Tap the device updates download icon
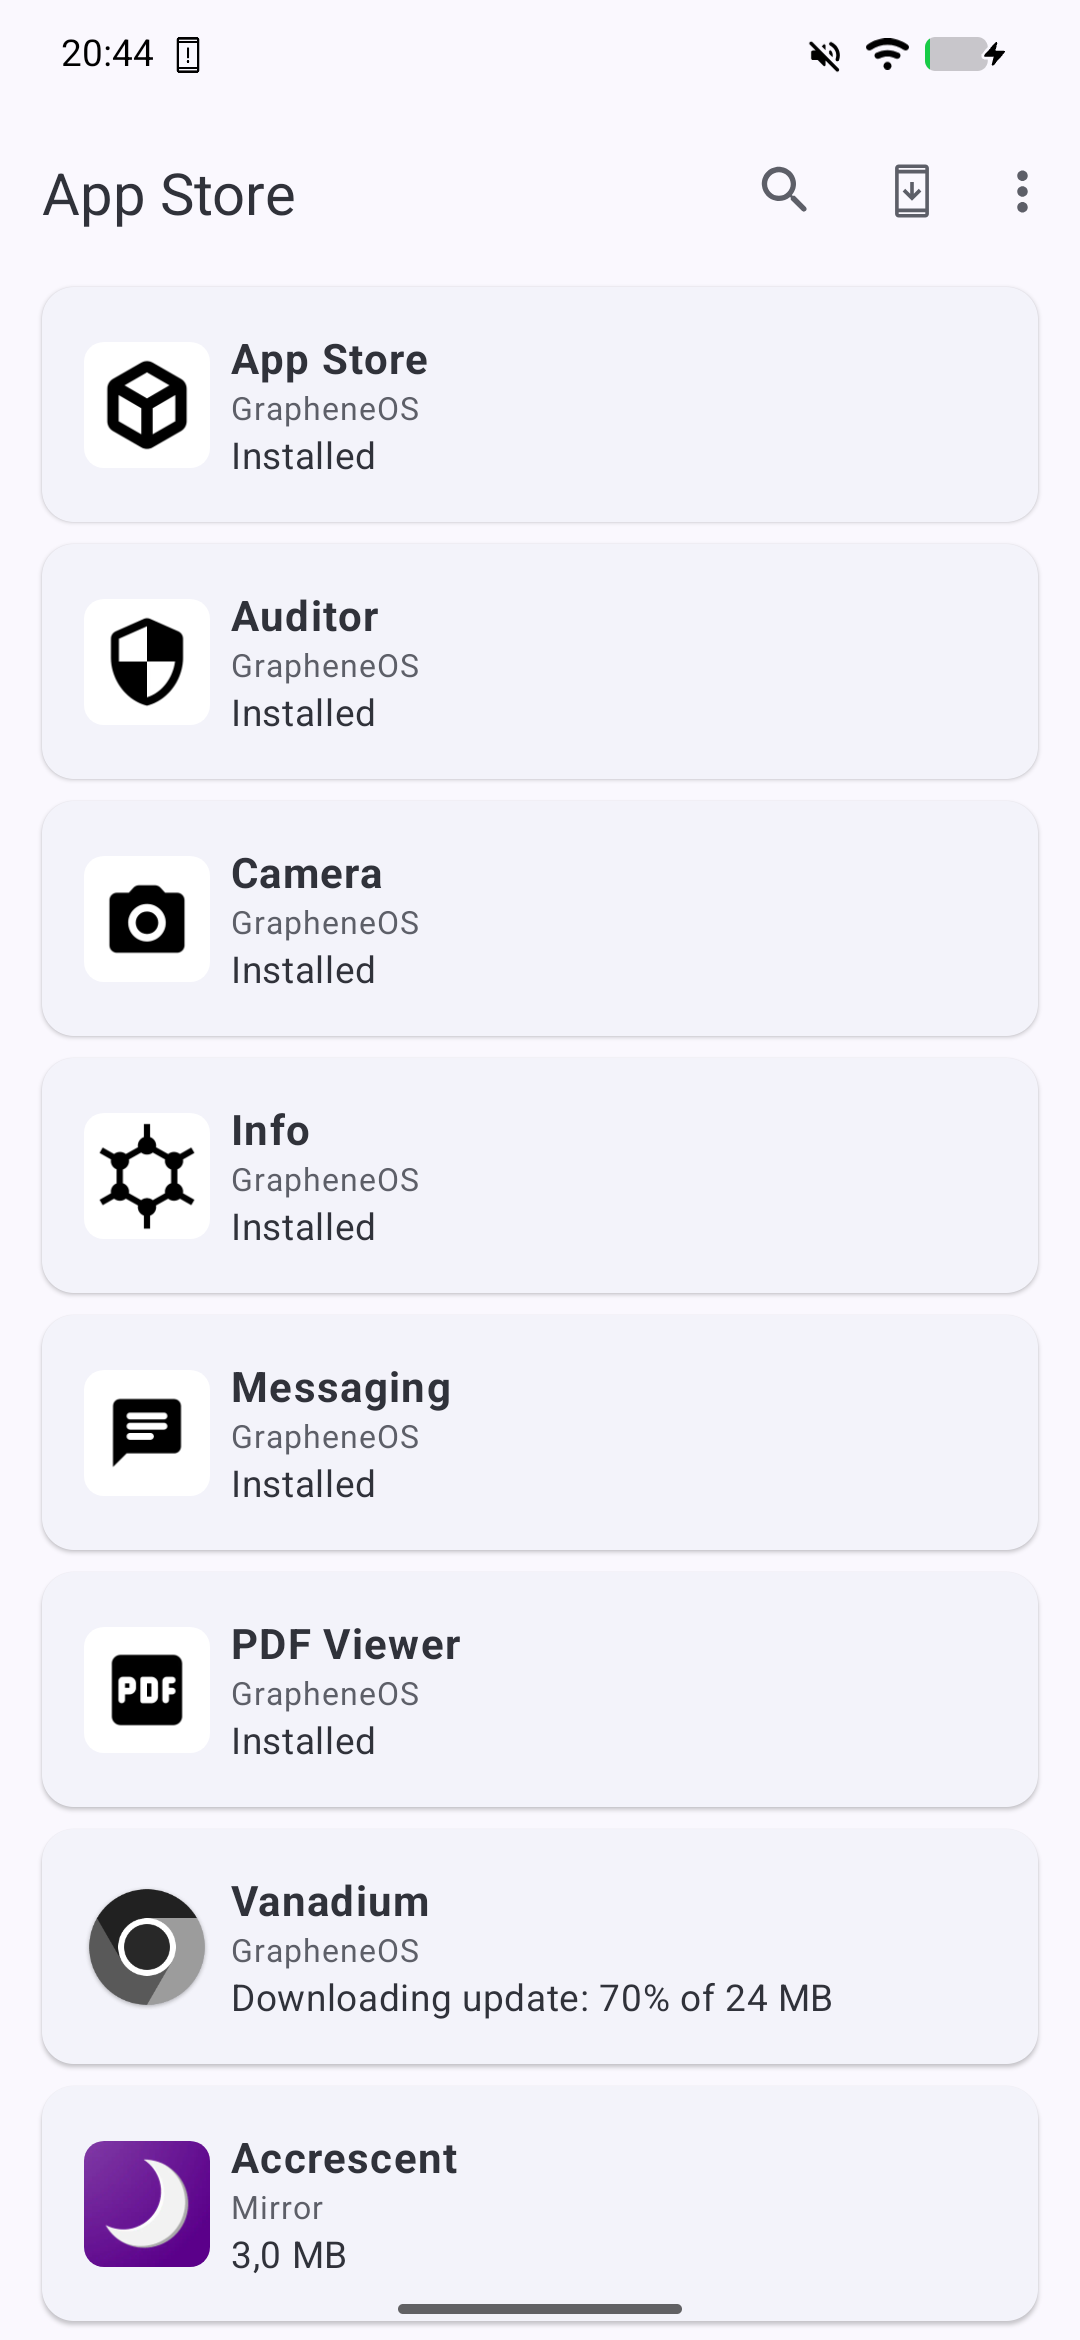This screenshot has height=2340, width=1080. pos(911,191)
